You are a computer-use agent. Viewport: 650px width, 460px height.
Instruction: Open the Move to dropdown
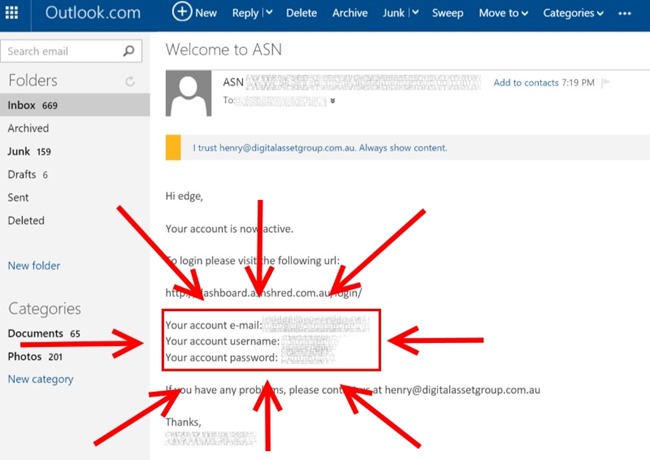(x=503, y=13)
